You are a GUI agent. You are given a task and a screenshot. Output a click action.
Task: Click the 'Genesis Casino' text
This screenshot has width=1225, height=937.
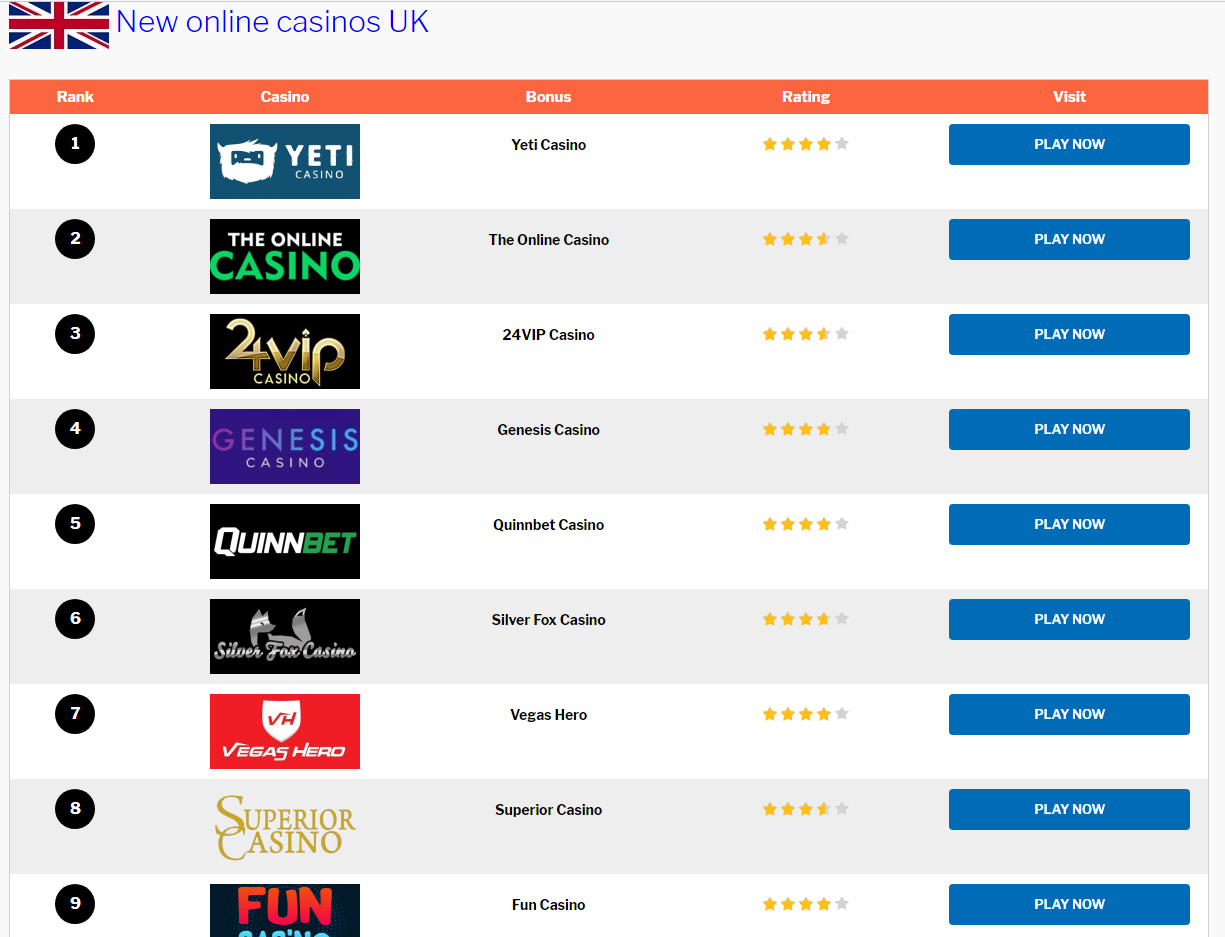(549, 430)
